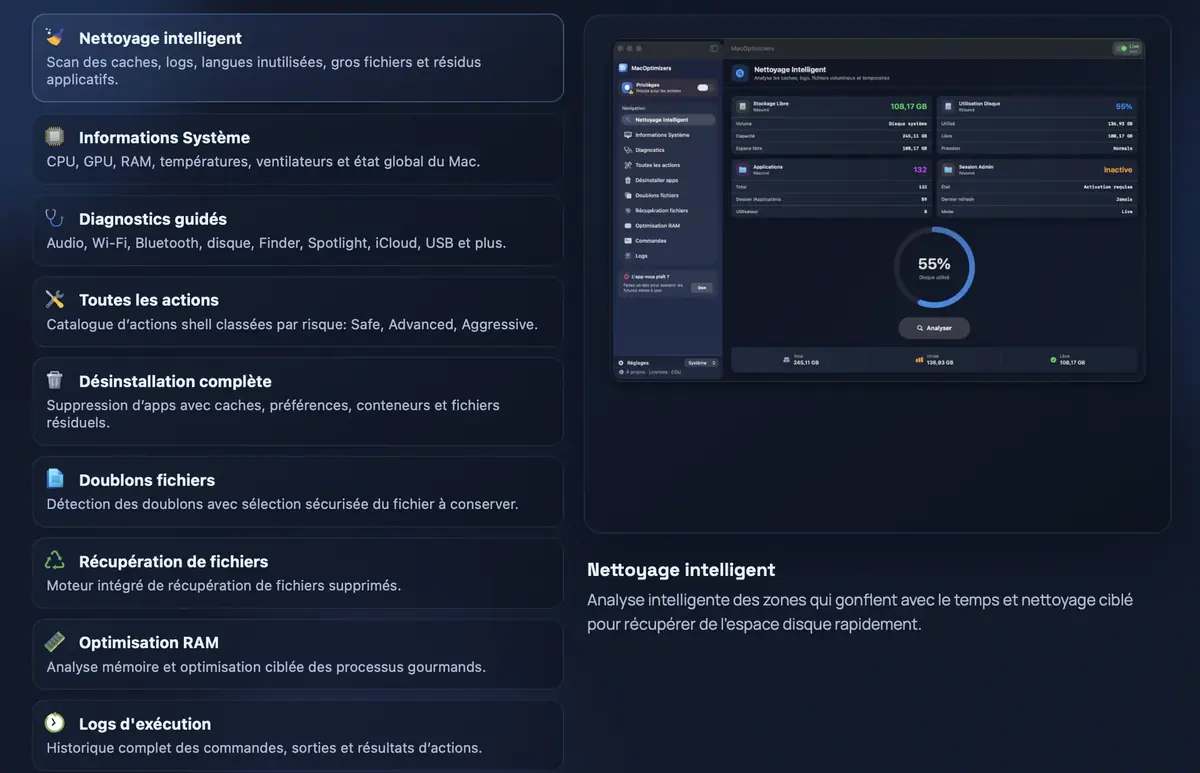Click the trash icon on Désinstallation complète card
Image resolution: width=1200 pixels, height=773 pixels.
point(55,380)
